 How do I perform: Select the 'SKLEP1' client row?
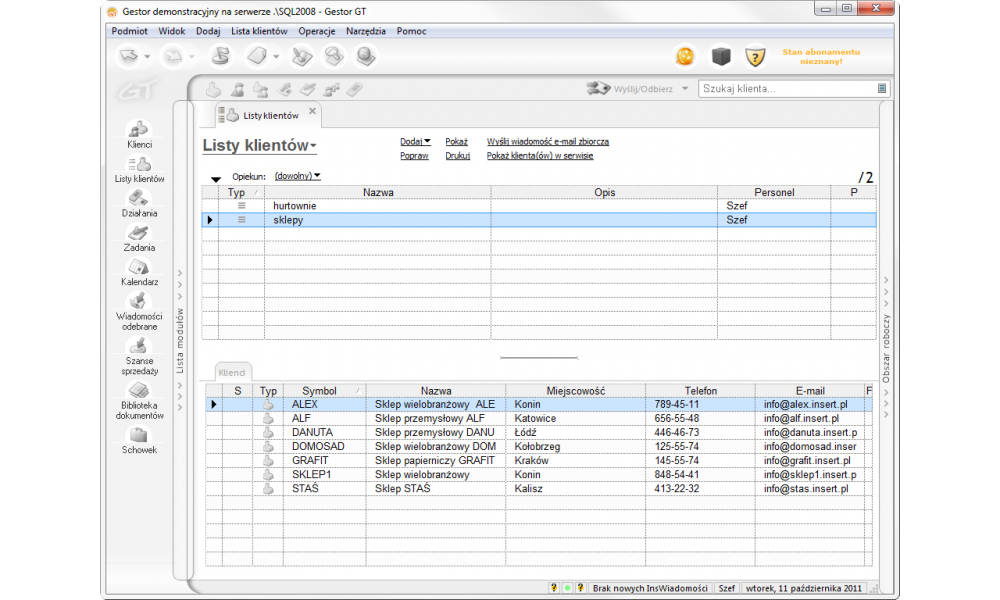pyautogui.click(x=539, y=475)
